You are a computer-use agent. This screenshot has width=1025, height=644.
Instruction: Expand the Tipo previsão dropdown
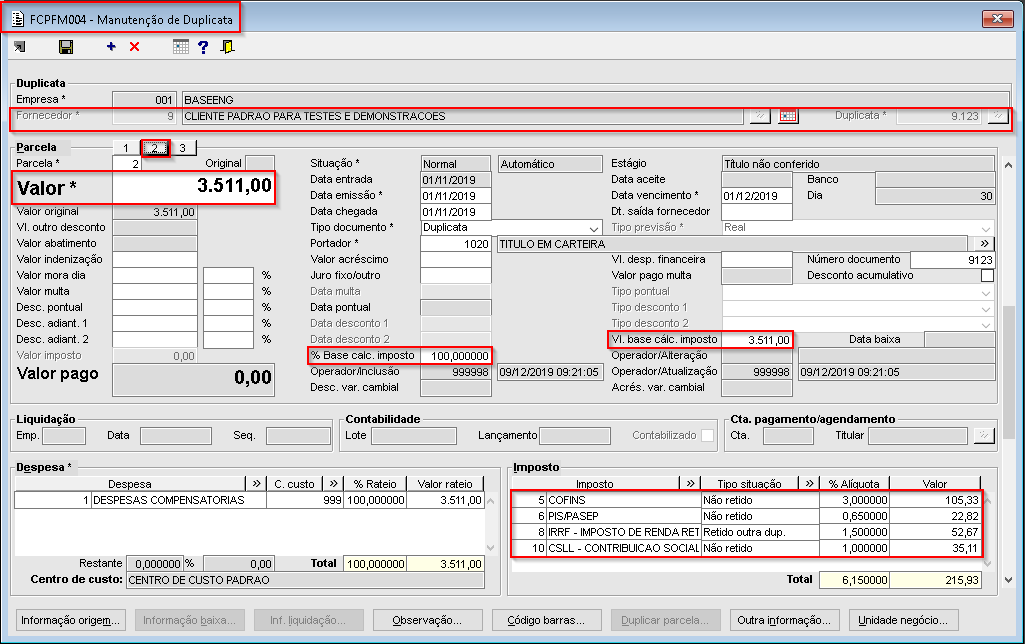click(x=985, y=228)
